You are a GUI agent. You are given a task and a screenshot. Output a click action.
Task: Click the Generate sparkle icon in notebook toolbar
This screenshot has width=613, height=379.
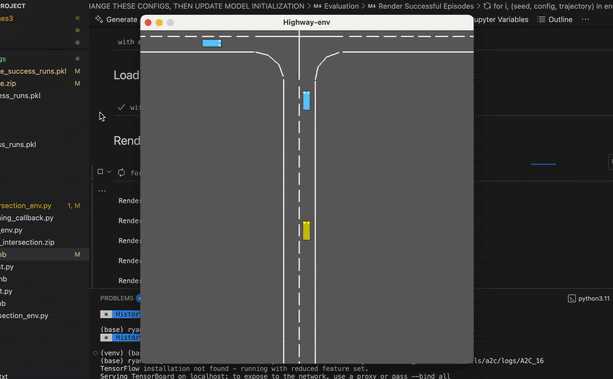click(x=99, y=19)
